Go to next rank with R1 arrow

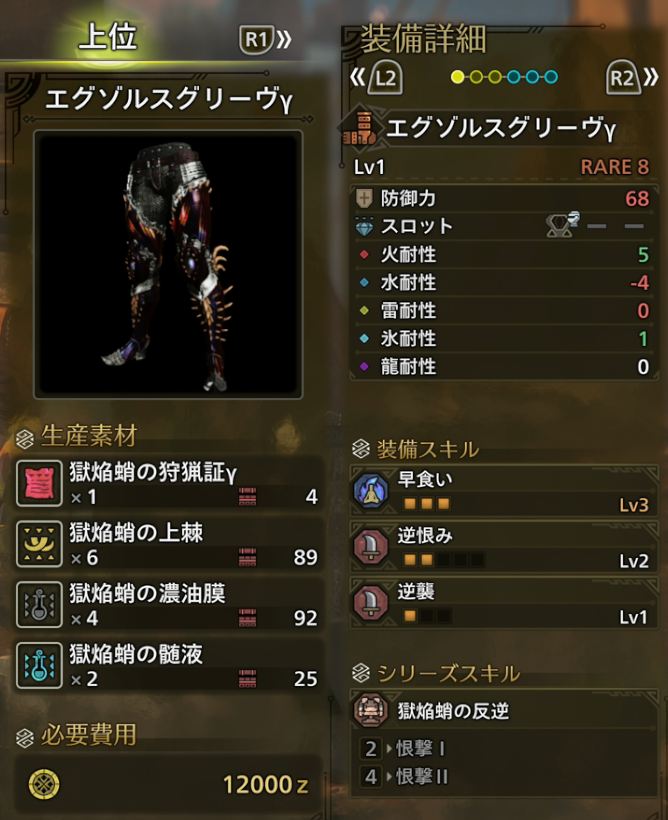[x=265, y=39]
